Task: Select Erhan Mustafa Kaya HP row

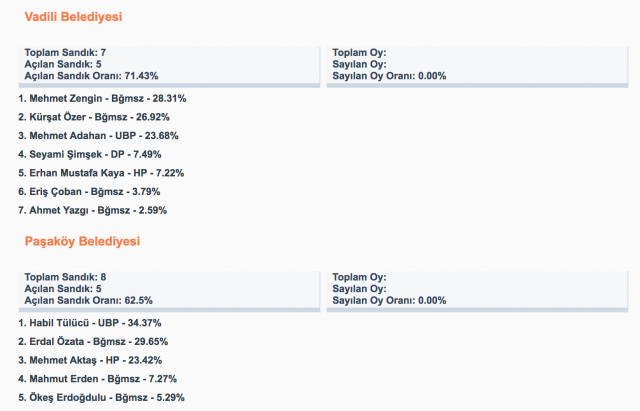Action: [100, 173]
